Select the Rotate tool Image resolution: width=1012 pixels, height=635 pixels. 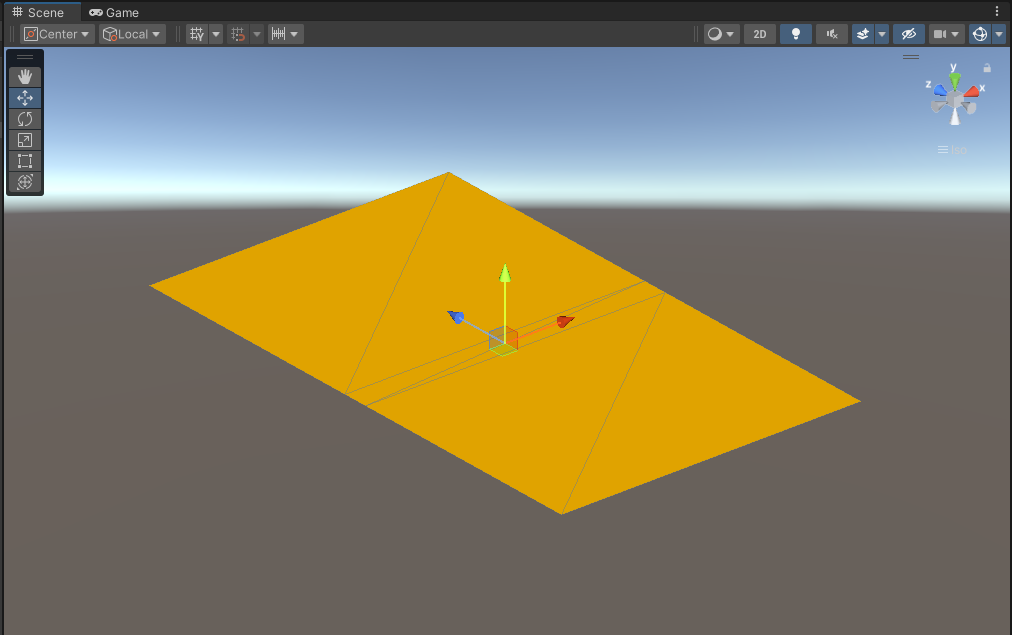tap(24, 119)
